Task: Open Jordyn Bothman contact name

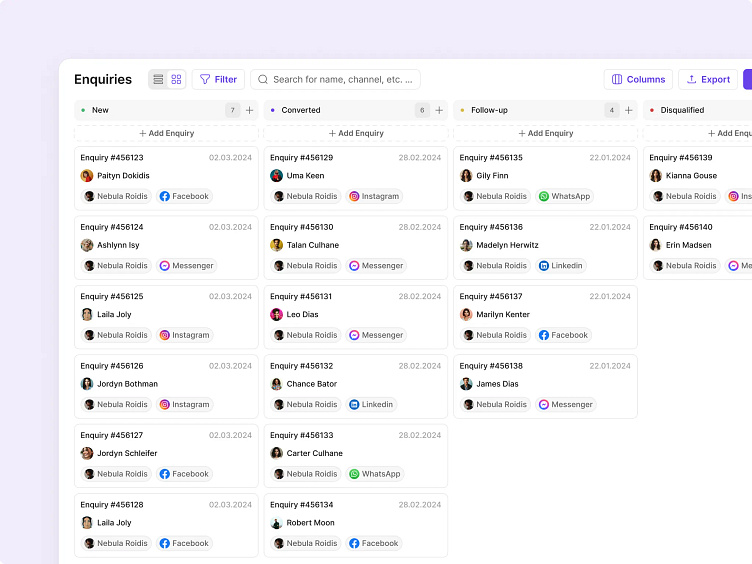Action: click(127, 384)
